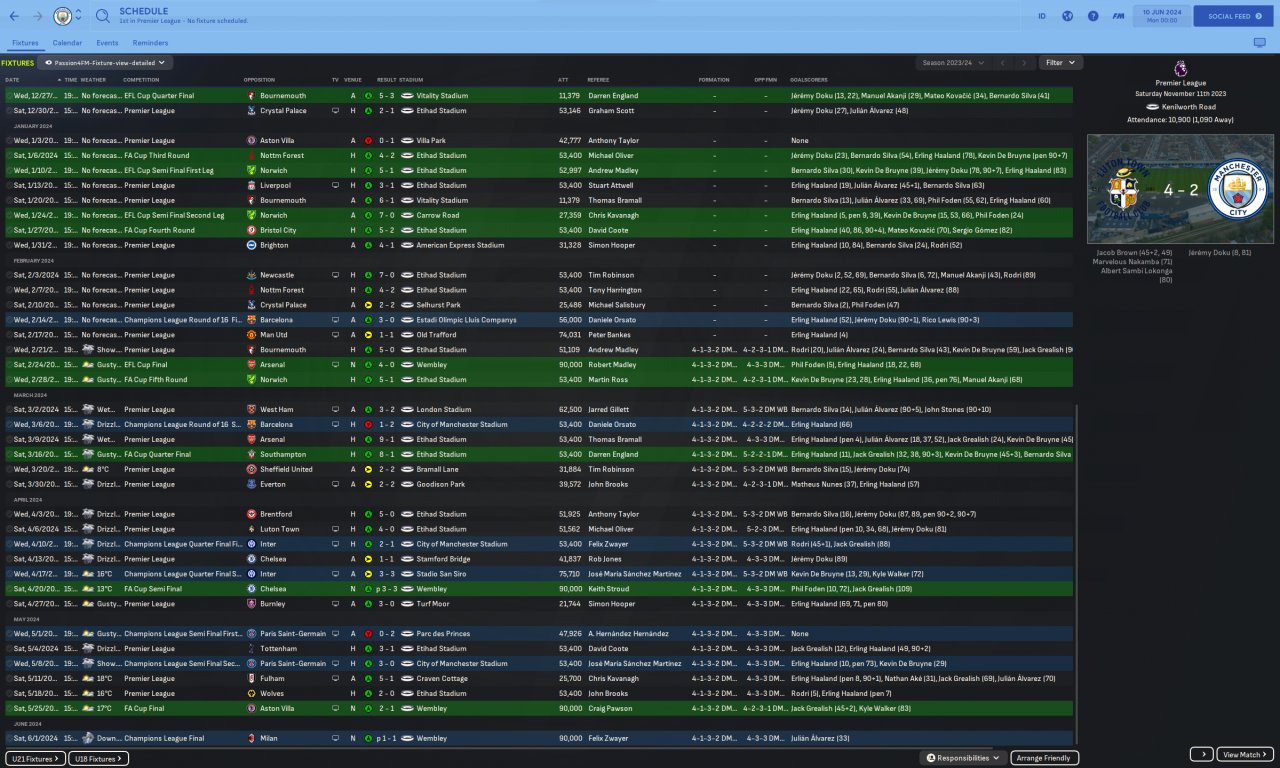Screen dimensions: 1280x768
Task: Sort by the Date column header
Action: coord(12,80)
